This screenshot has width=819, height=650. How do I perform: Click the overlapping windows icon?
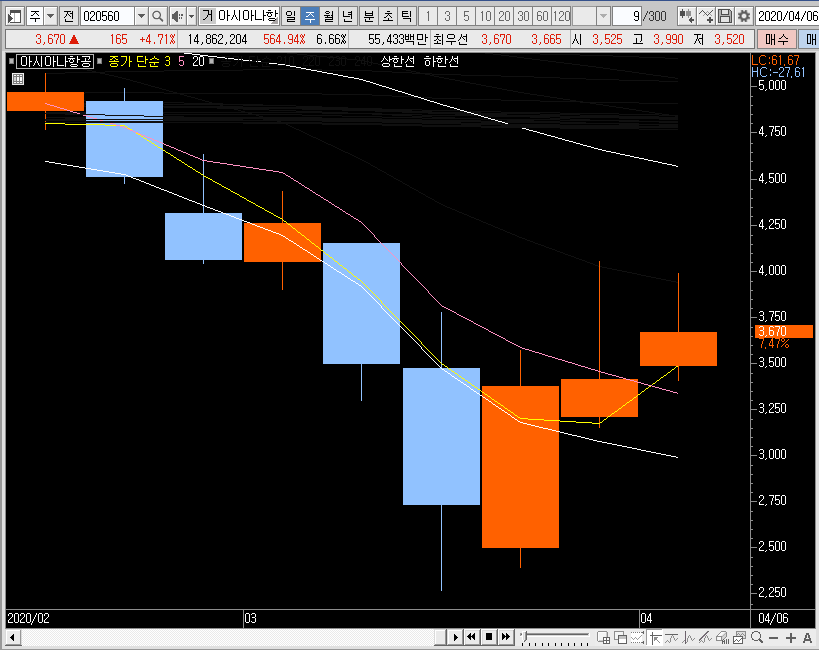pos(621,637)
